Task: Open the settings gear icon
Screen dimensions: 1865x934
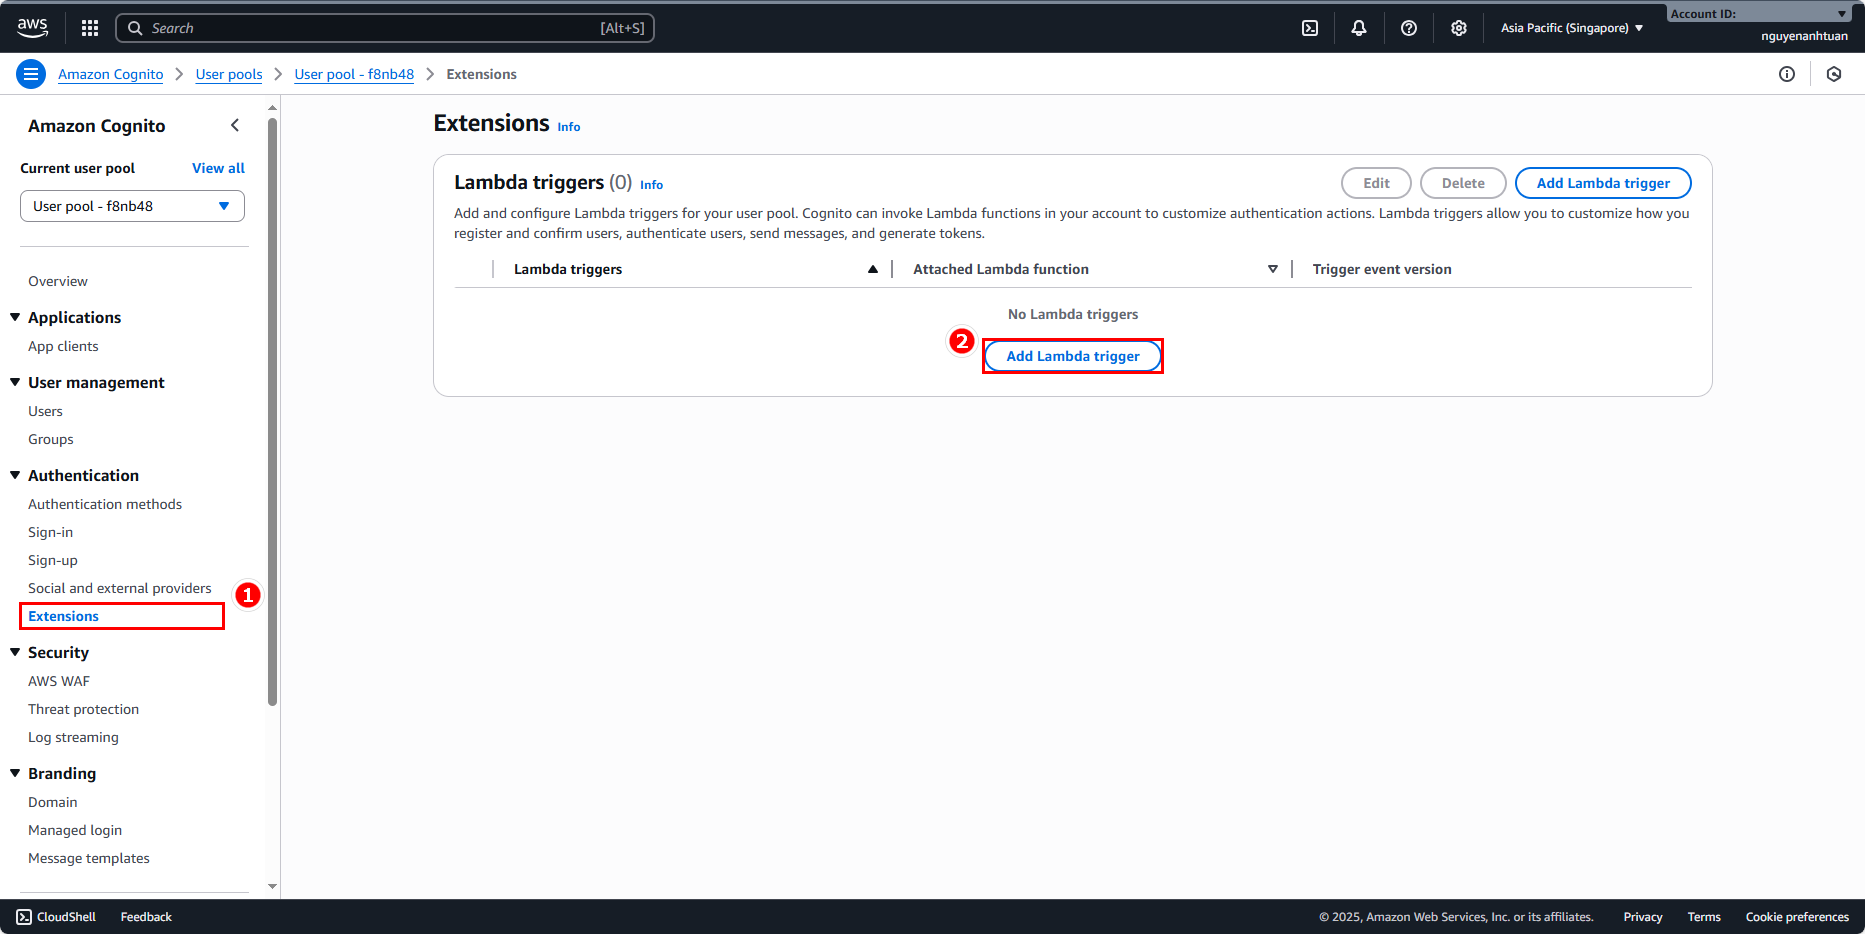Action: tap(1458, 28)
